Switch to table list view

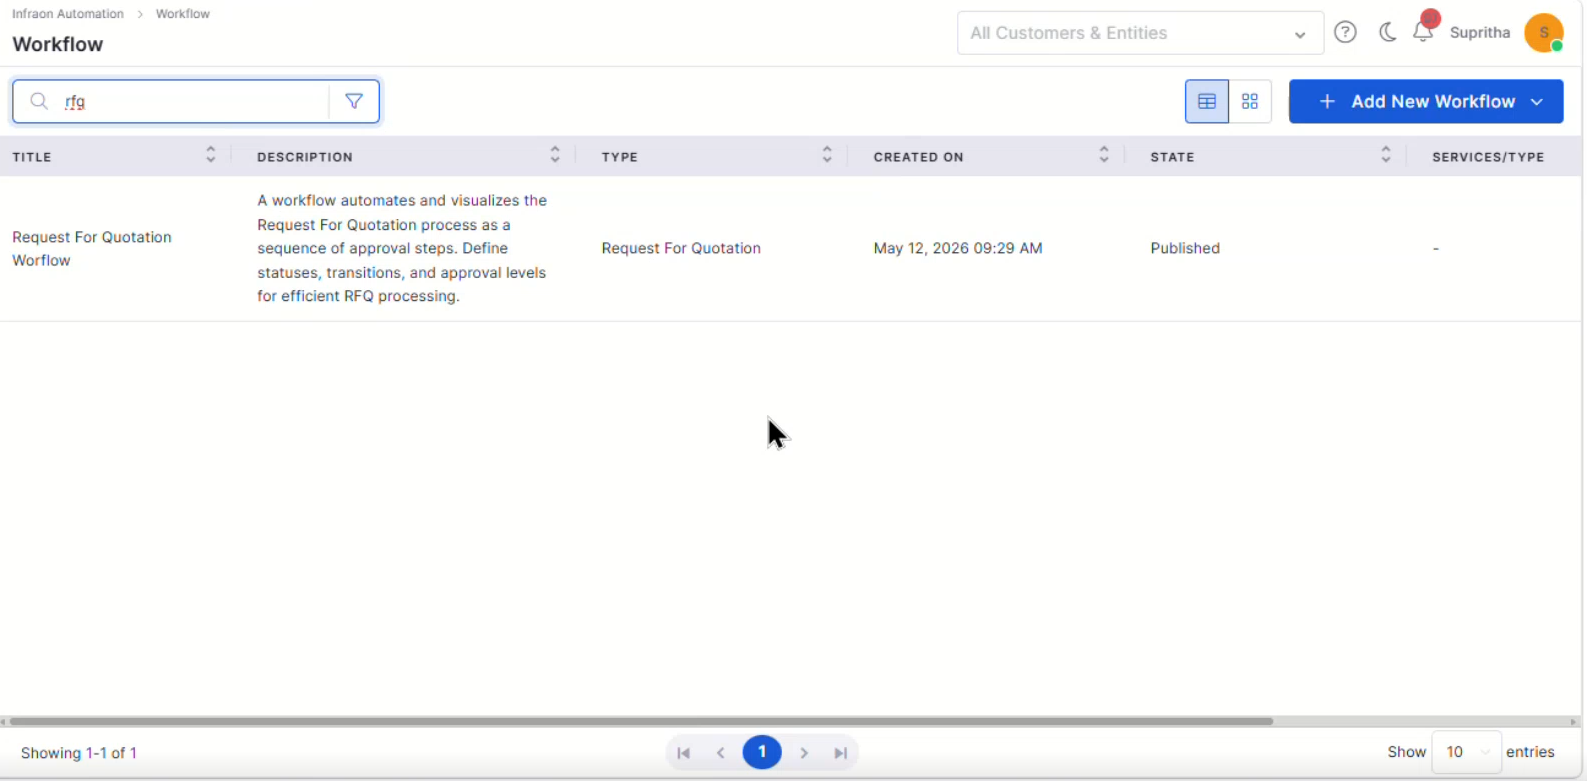point(1207,101)
